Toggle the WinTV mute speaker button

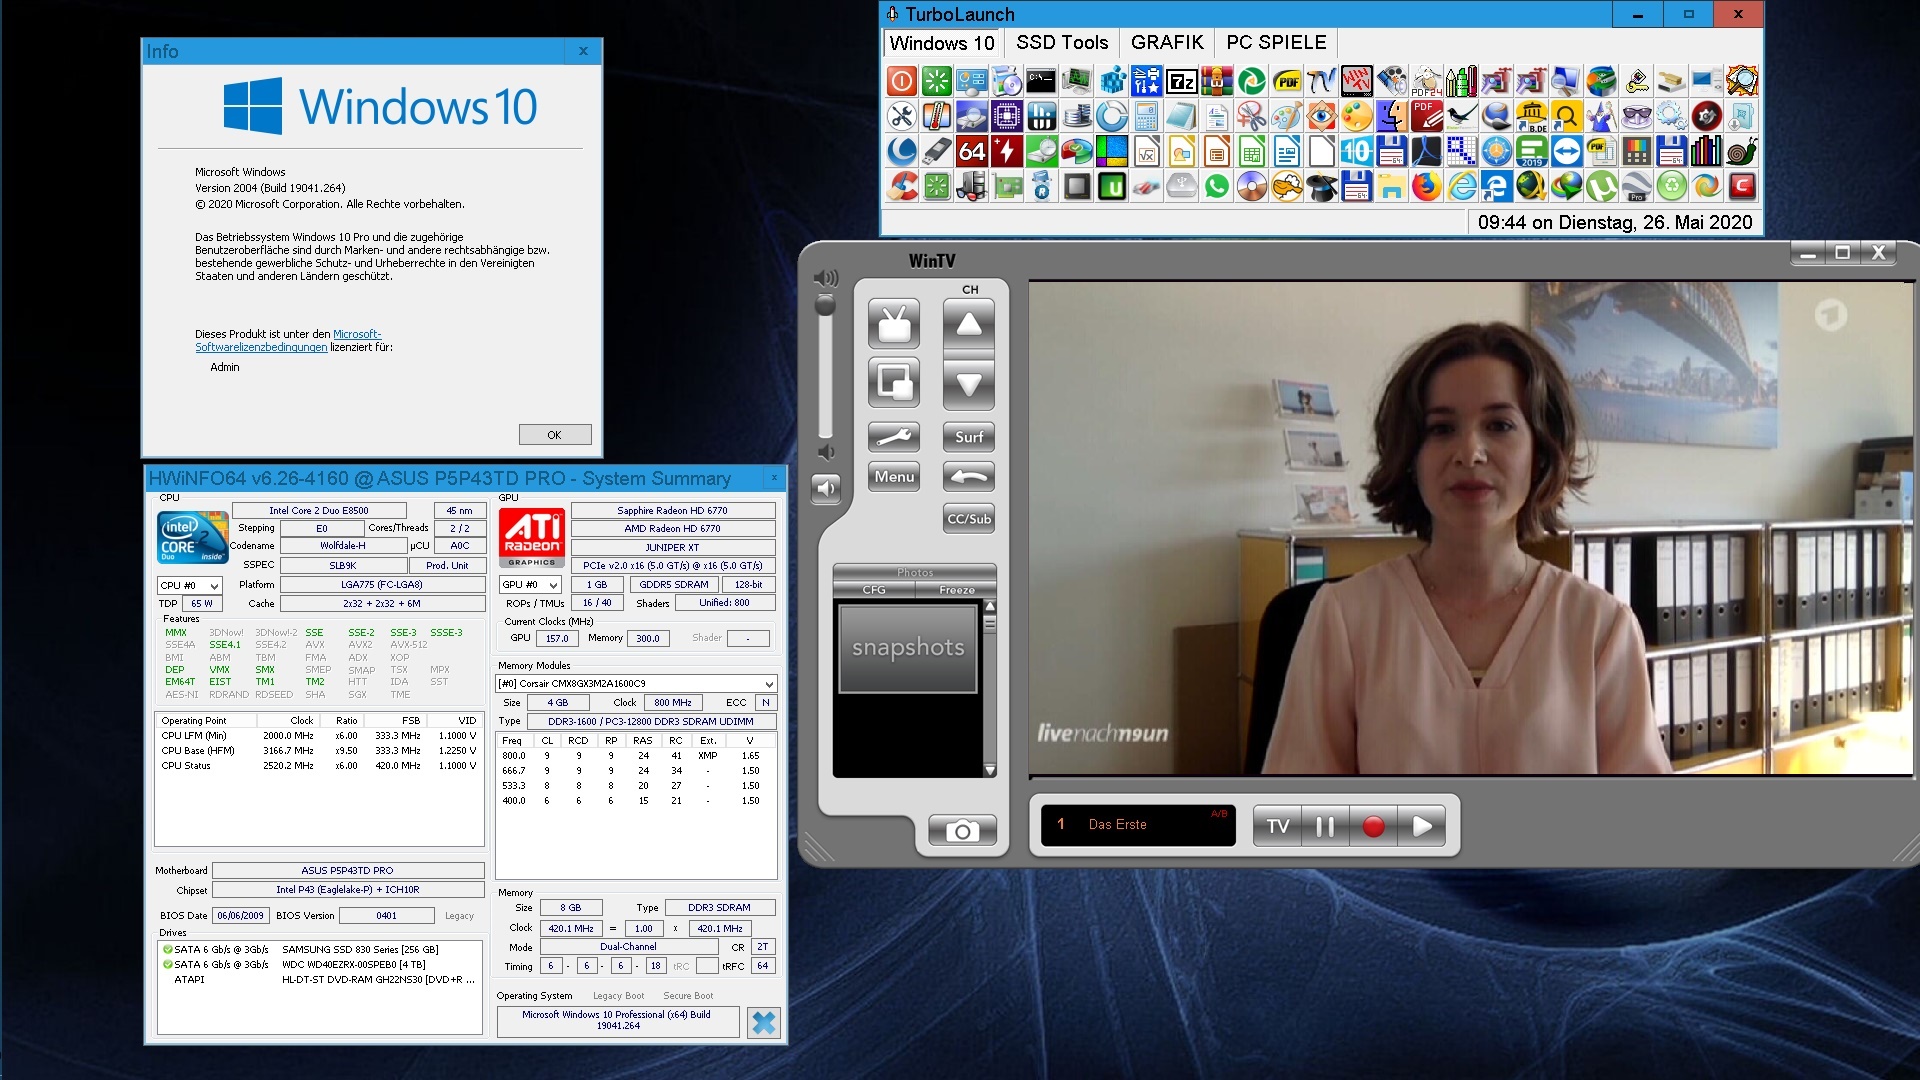click(826, 488)
